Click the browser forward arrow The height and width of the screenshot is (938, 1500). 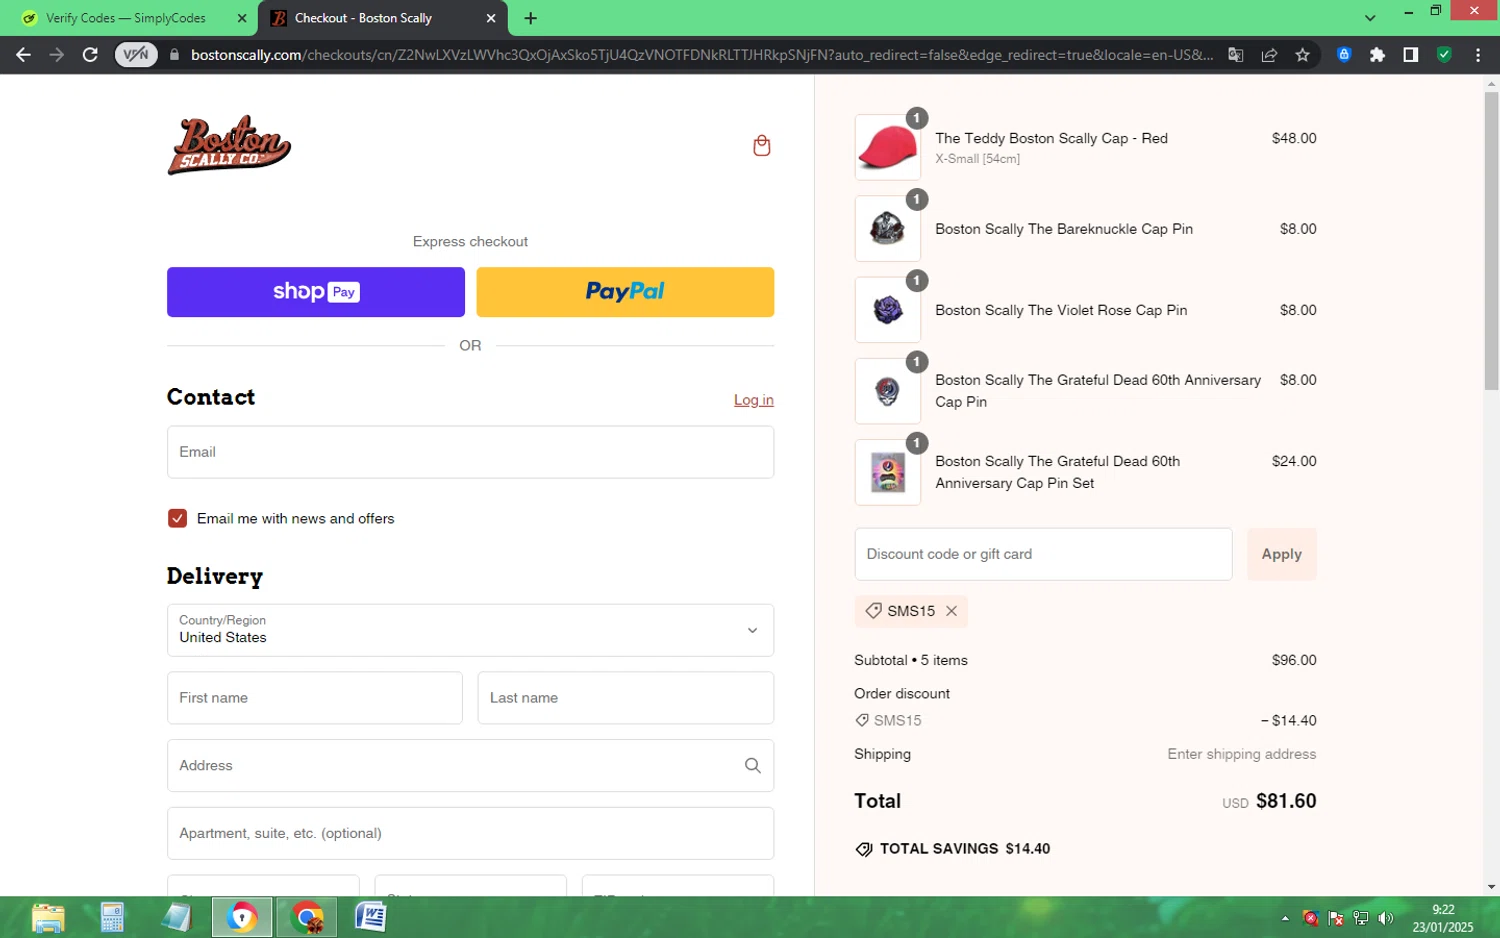(57, 55)
